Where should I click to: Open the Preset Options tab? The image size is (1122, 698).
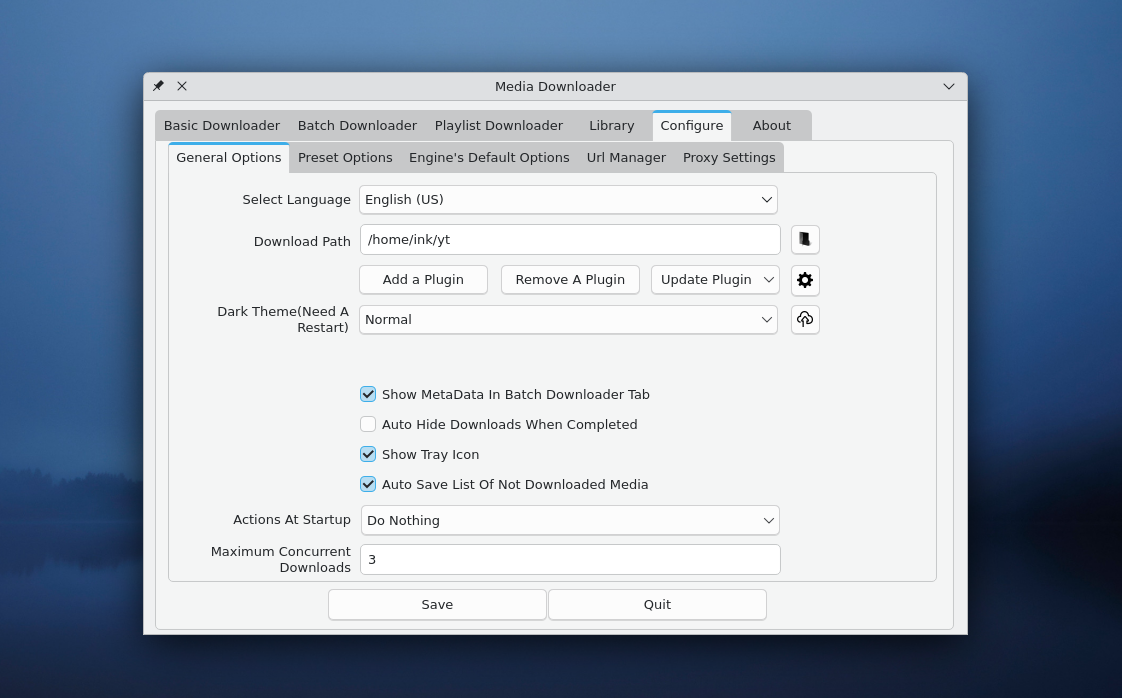click(x=345, y=157)
